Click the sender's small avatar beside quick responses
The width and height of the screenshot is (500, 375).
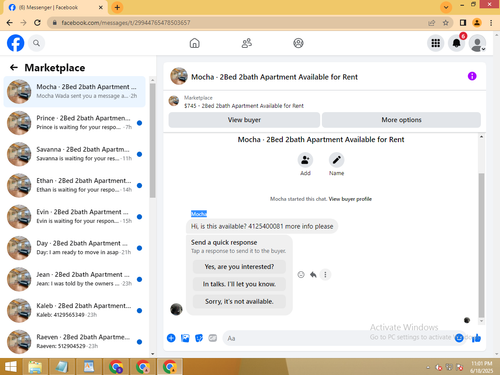tap(176, 309)
